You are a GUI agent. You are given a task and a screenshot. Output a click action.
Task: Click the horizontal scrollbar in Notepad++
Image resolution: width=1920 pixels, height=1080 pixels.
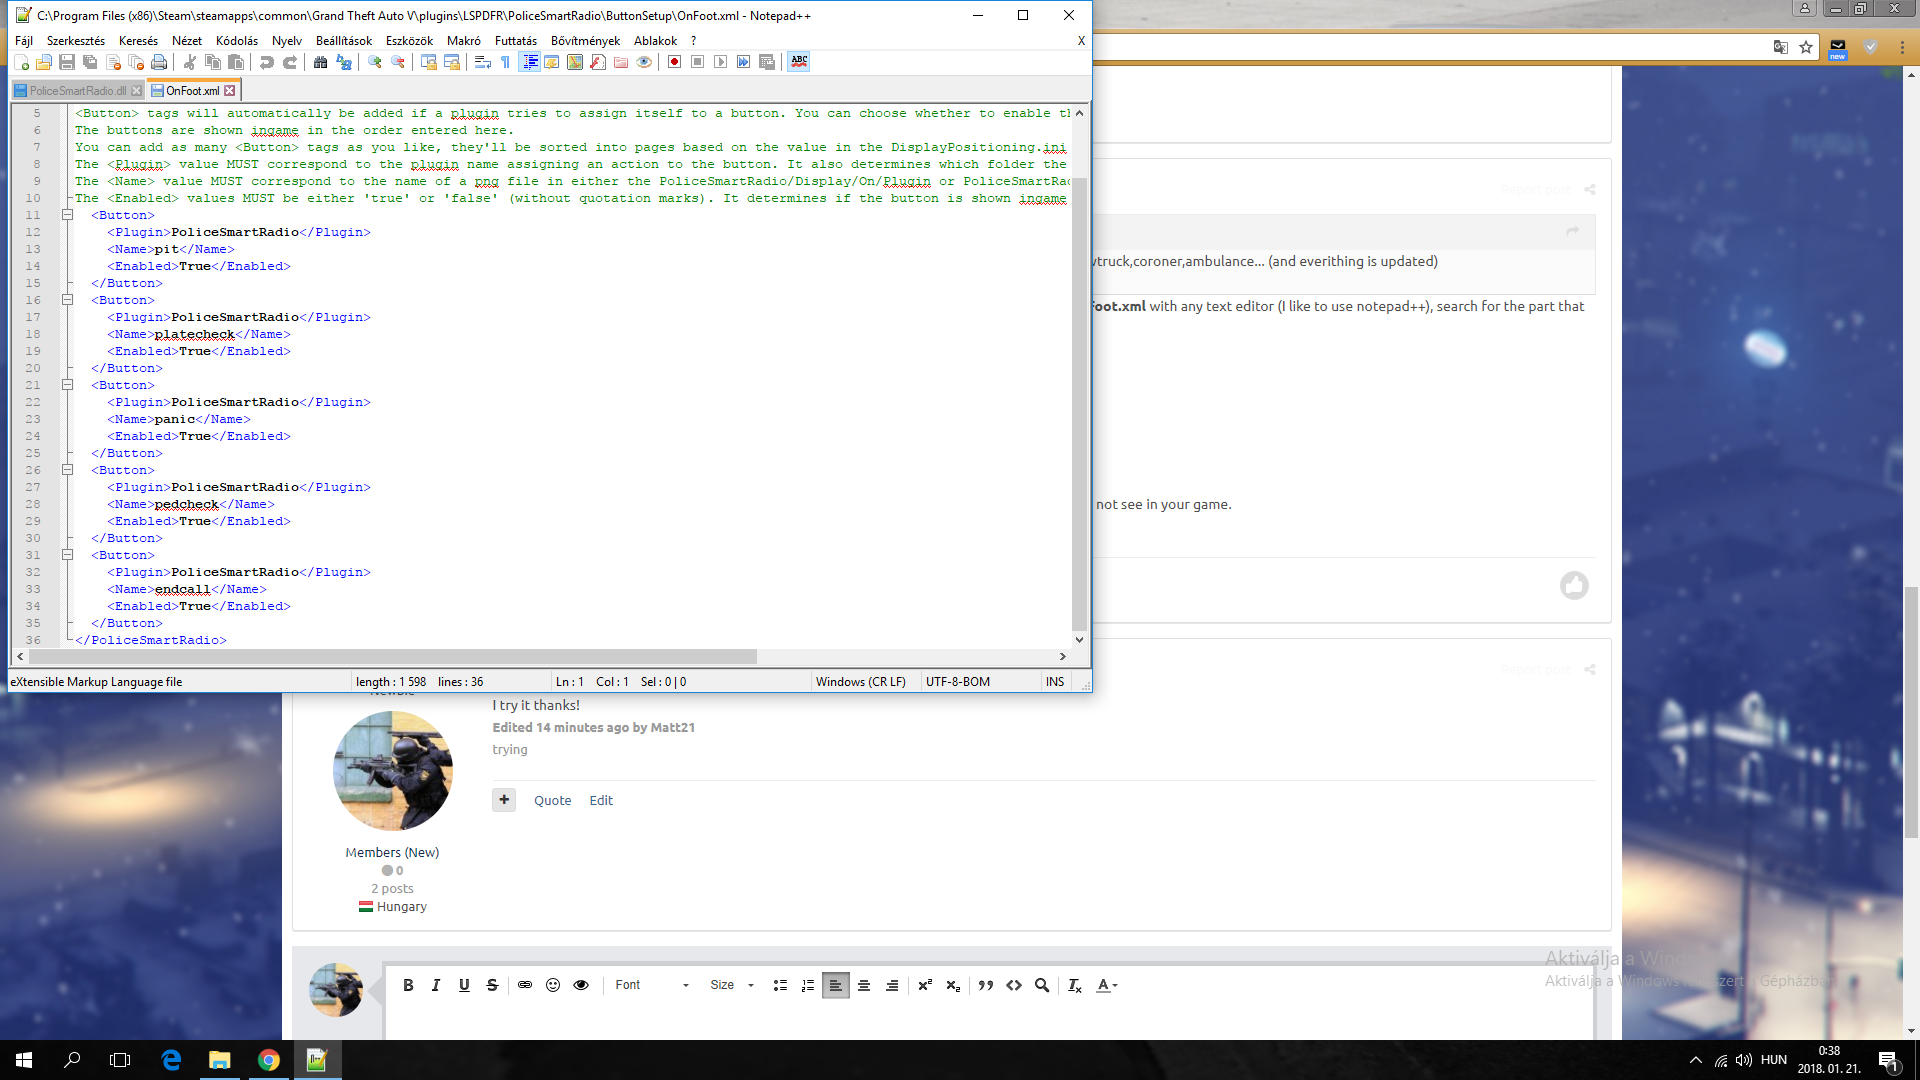pos(392,656)
